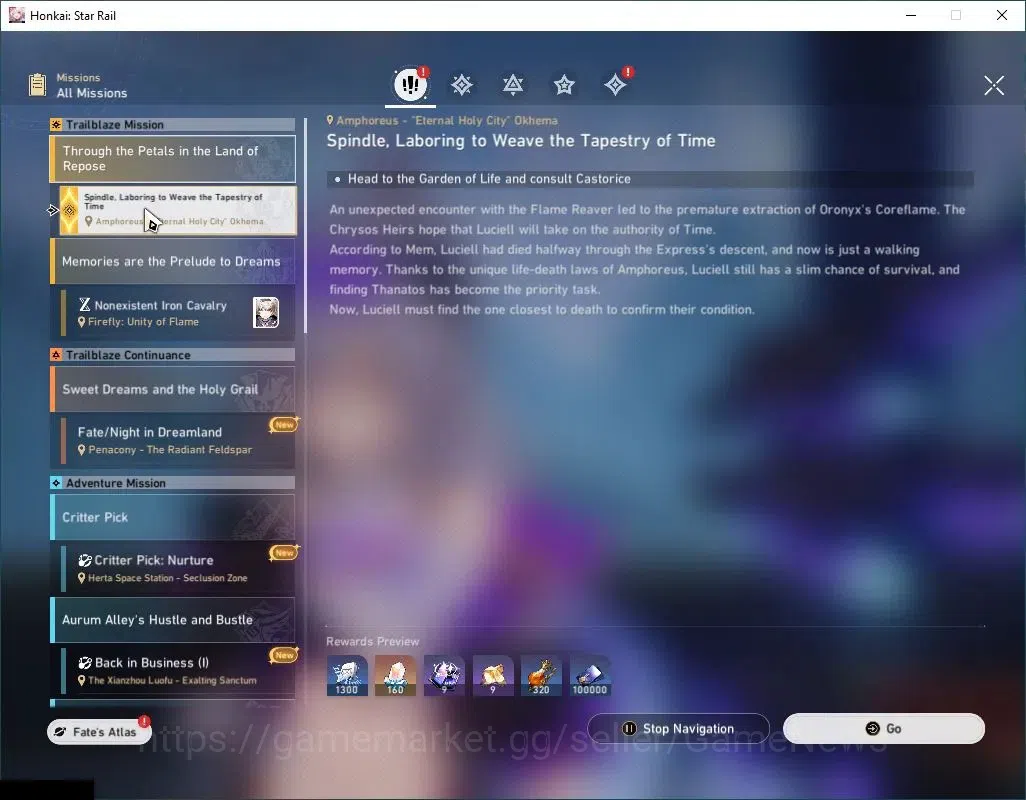Viewport: 1026px width, 800px height.
Task: Expand Sweet Dreams and the Holy Grail
Action: [173, 389]
